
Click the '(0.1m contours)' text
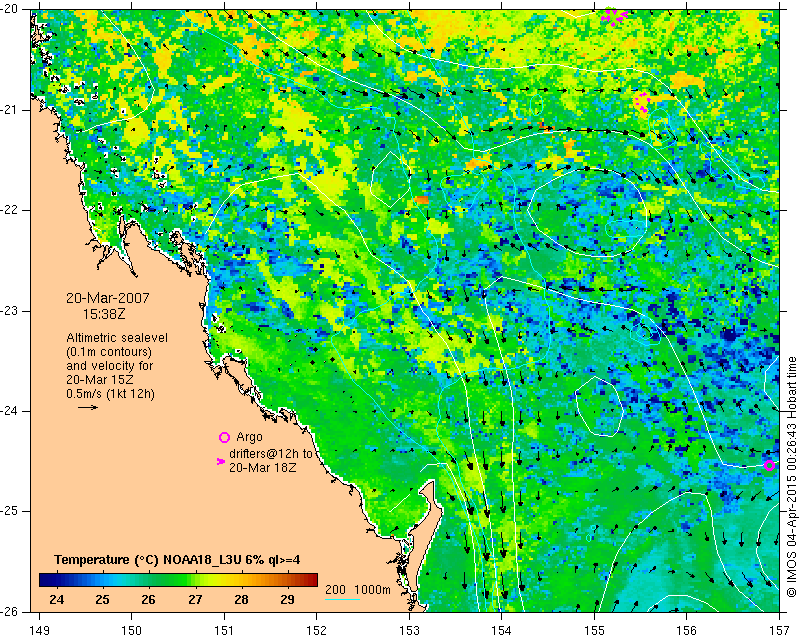(x=109, y=352)
